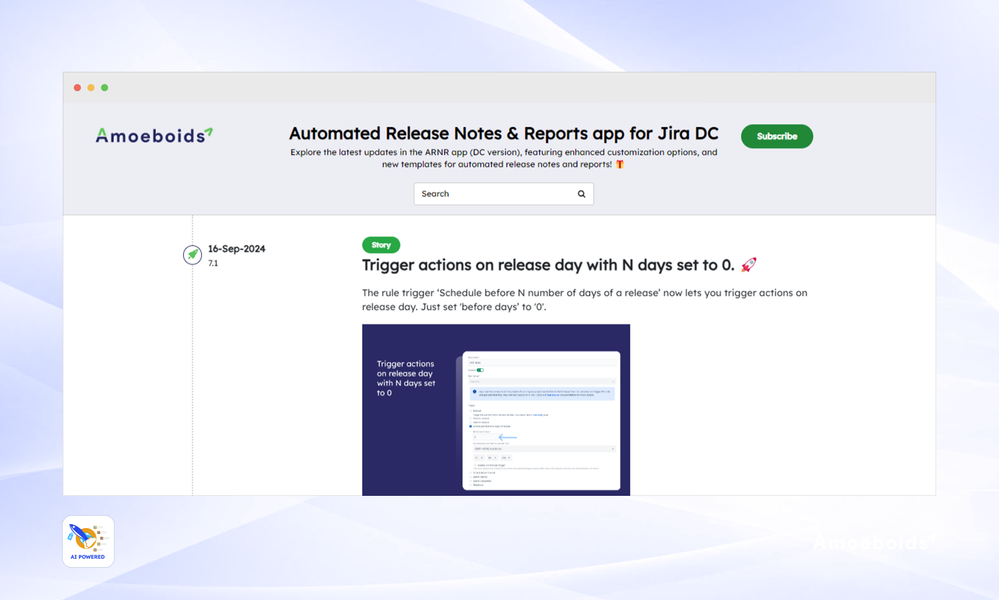Screen dimensions: 999x600
Task: Click the AI Powered rocket badge
Action: click(x=87, y=540)
